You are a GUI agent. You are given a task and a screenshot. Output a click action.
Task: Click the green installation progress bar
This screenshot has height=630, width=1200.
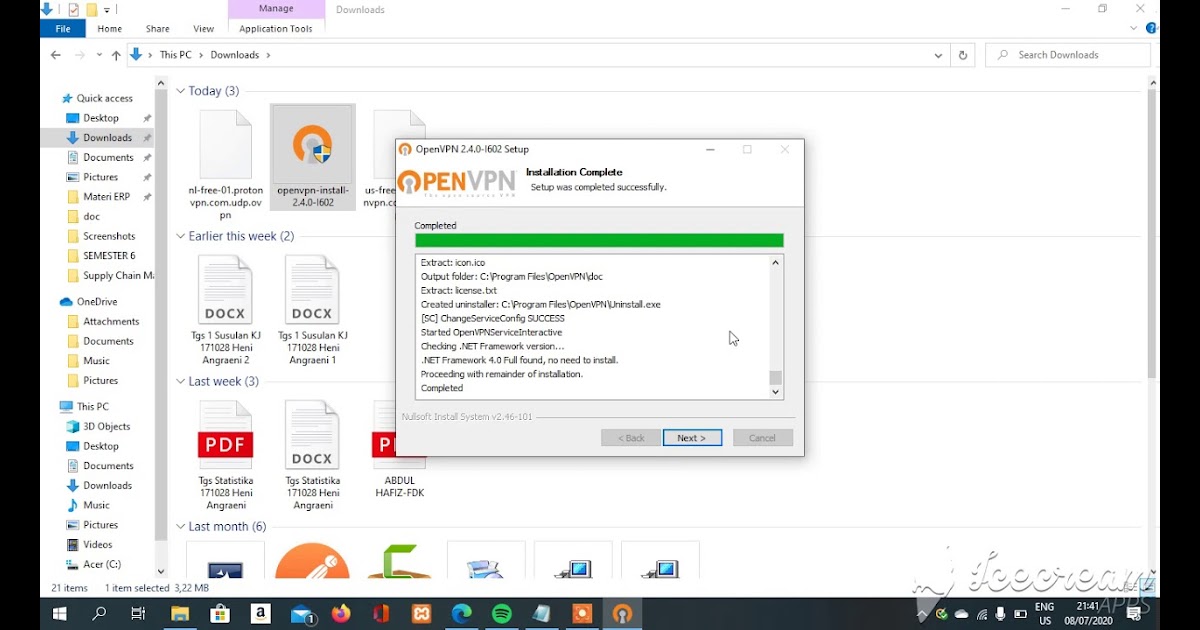click(x=599, y=240)
